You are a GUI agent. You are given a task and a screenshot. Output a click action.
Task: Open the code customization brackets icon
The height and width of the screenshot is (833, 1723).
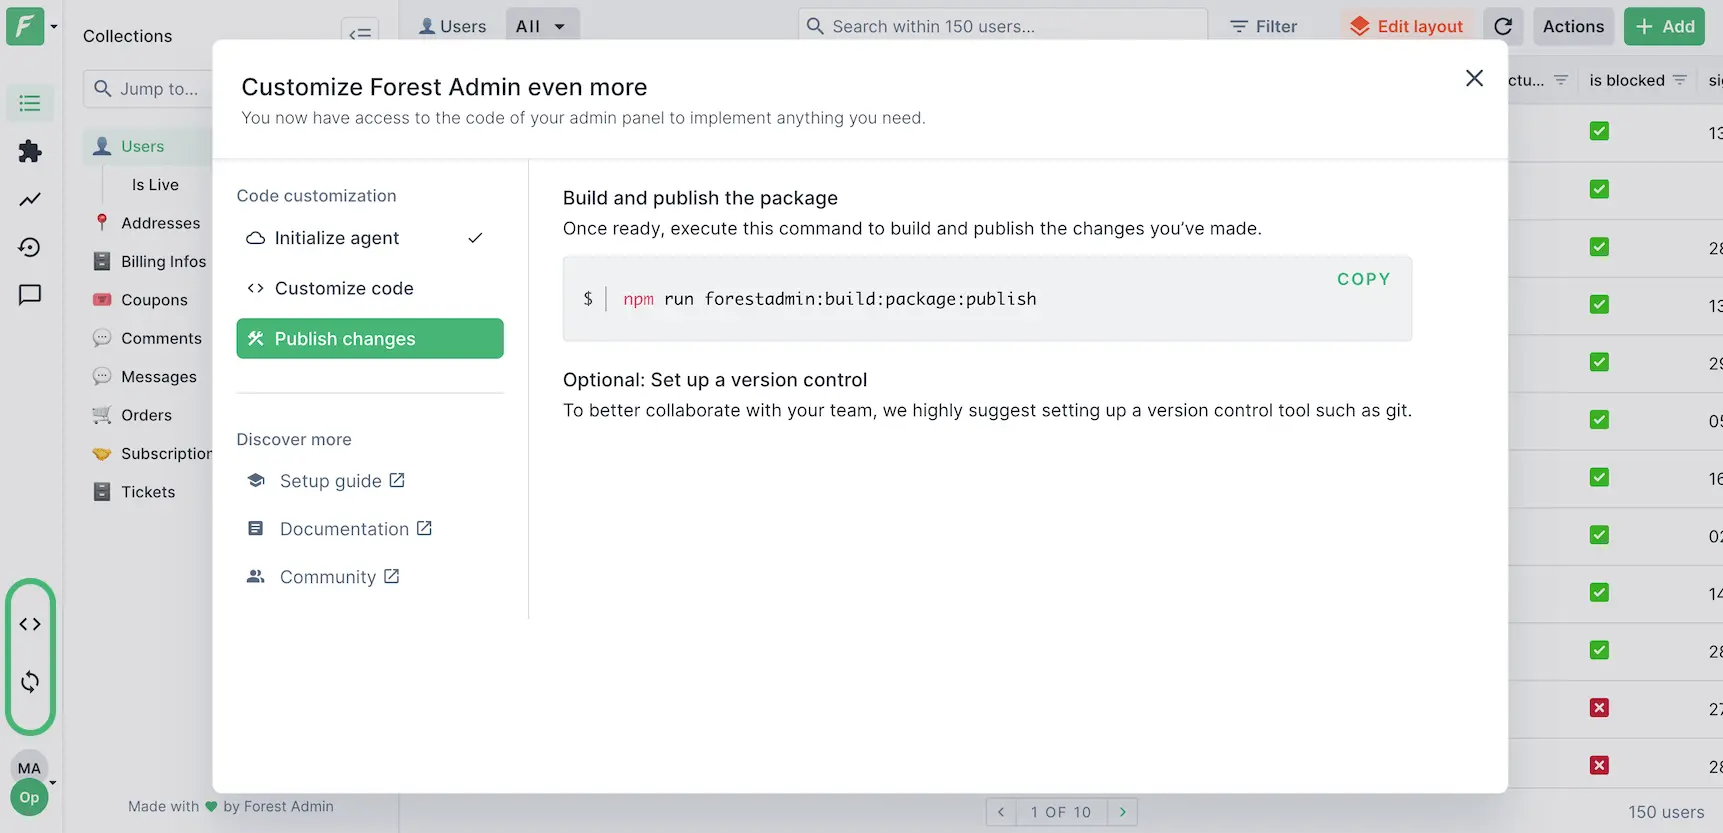30,624
